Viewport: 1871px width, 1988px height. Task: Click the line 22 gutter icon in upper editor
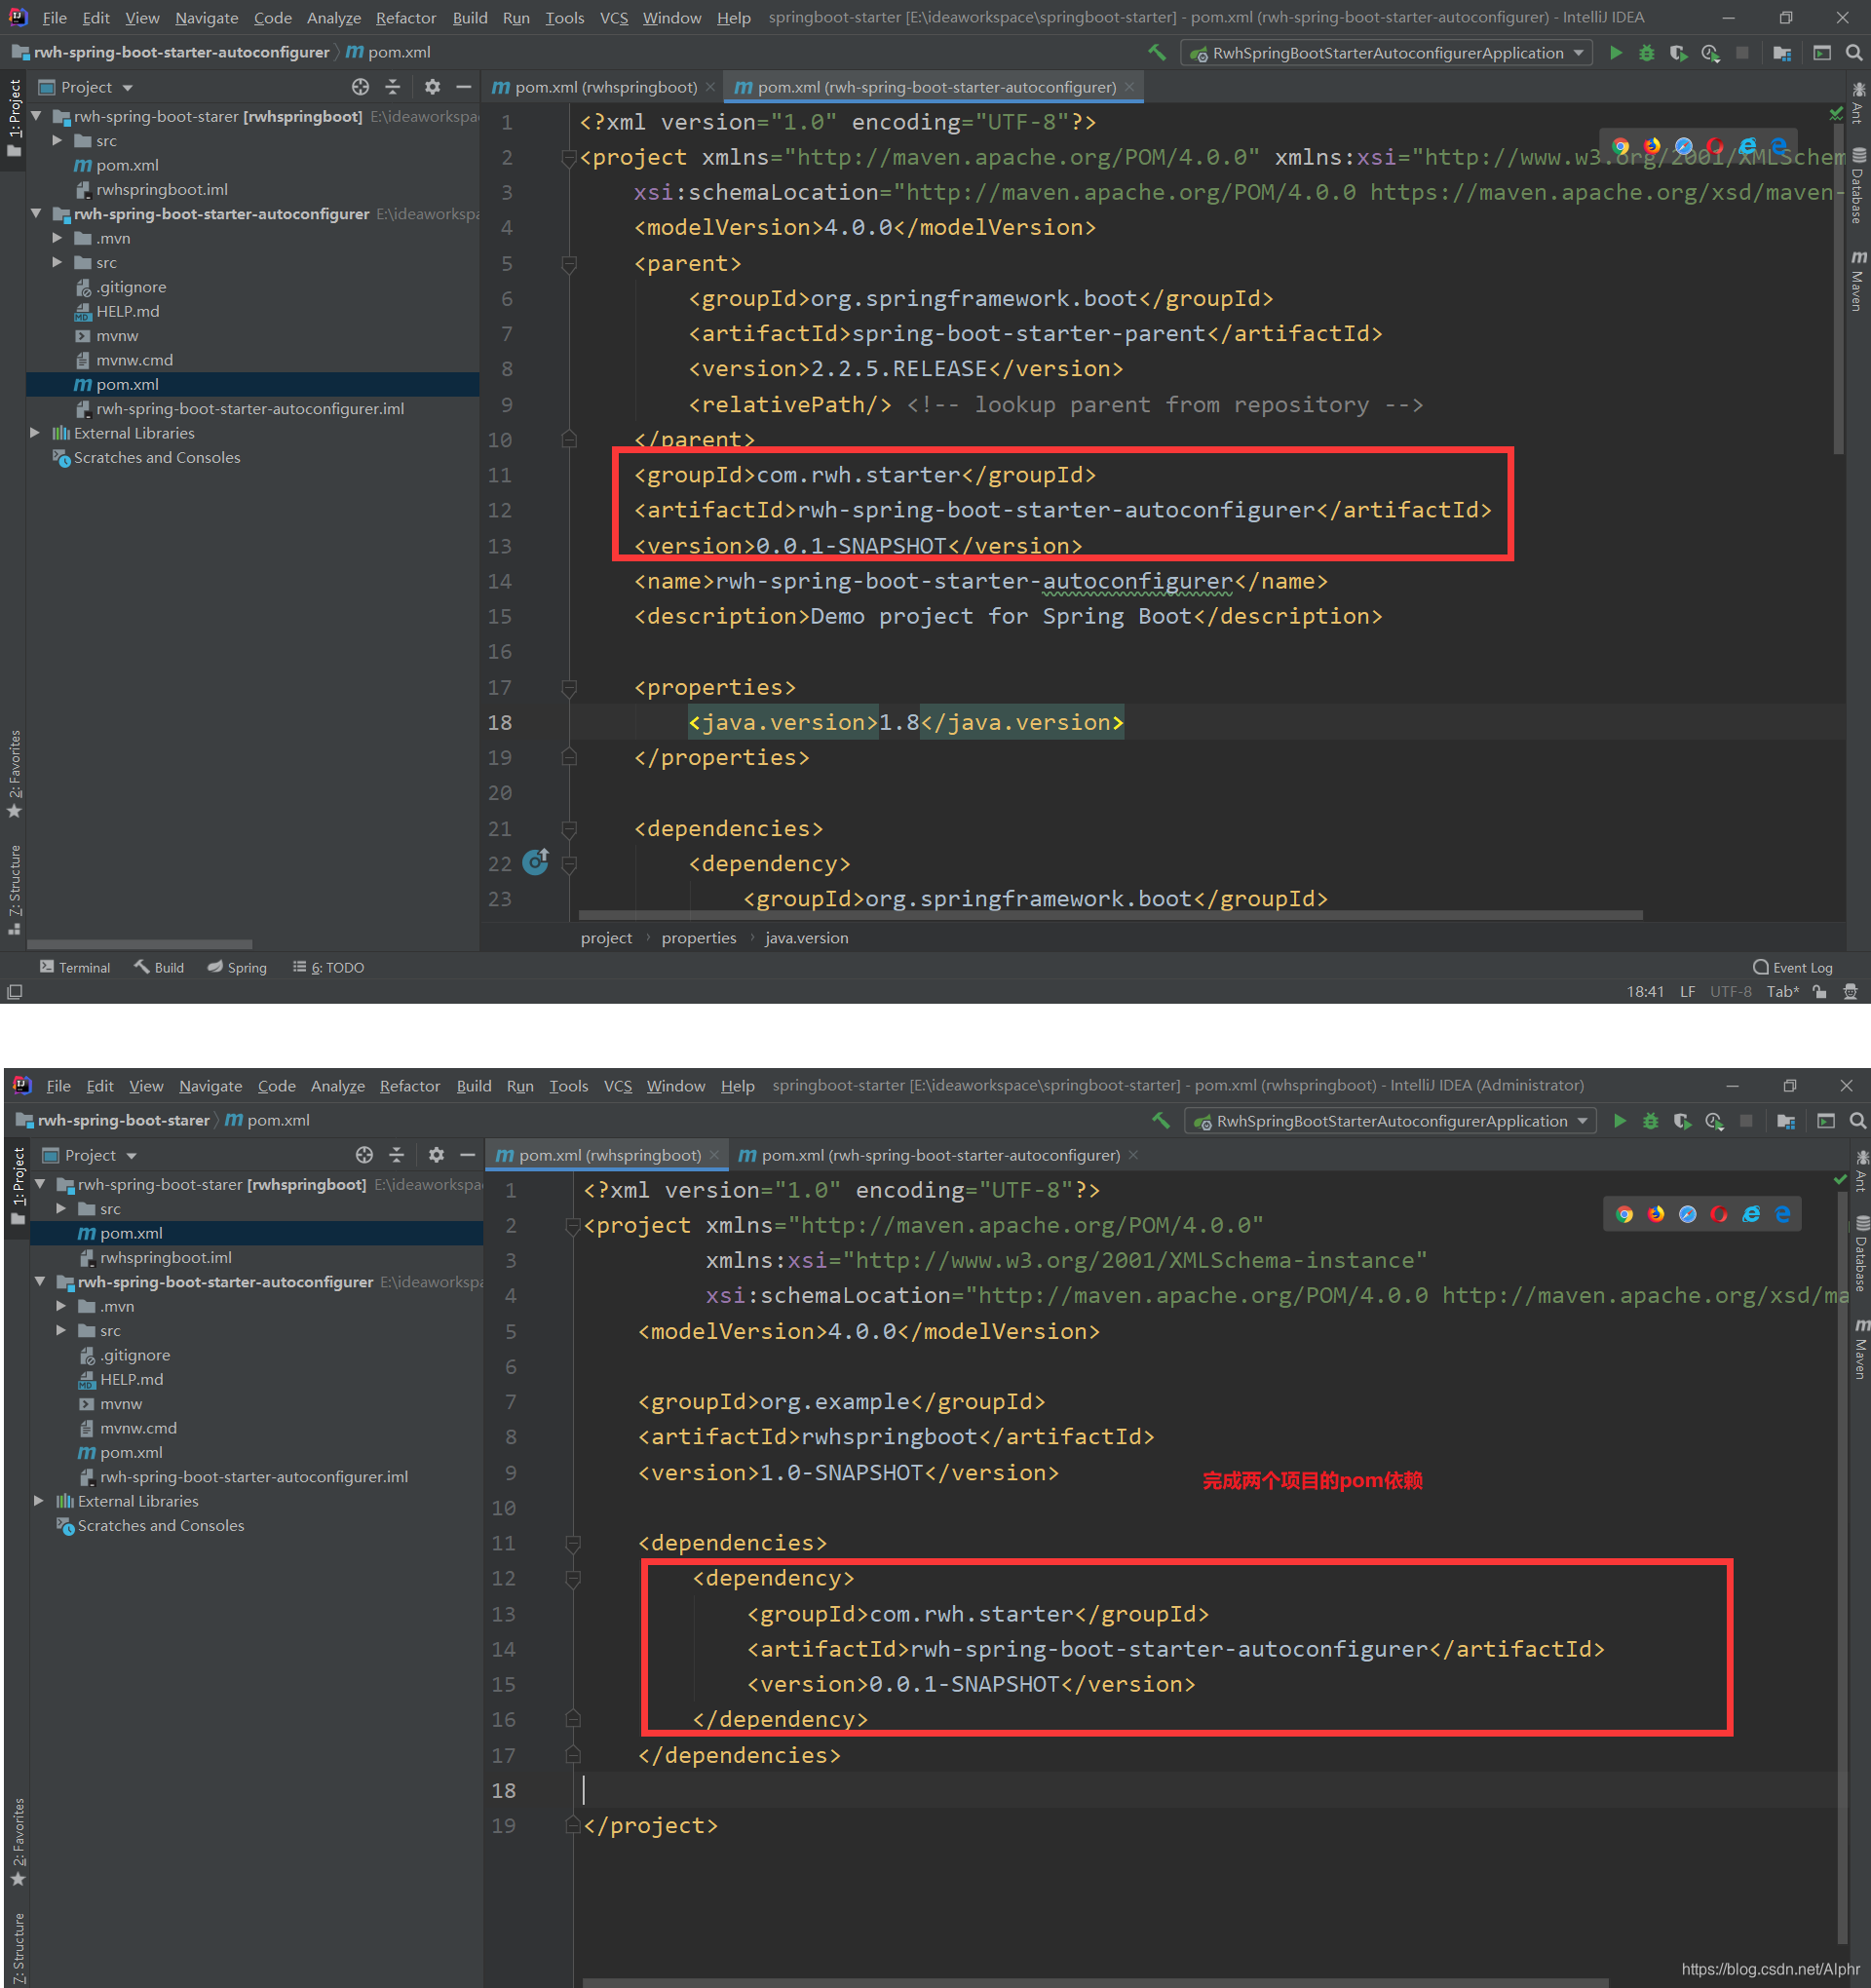point(536,862)
